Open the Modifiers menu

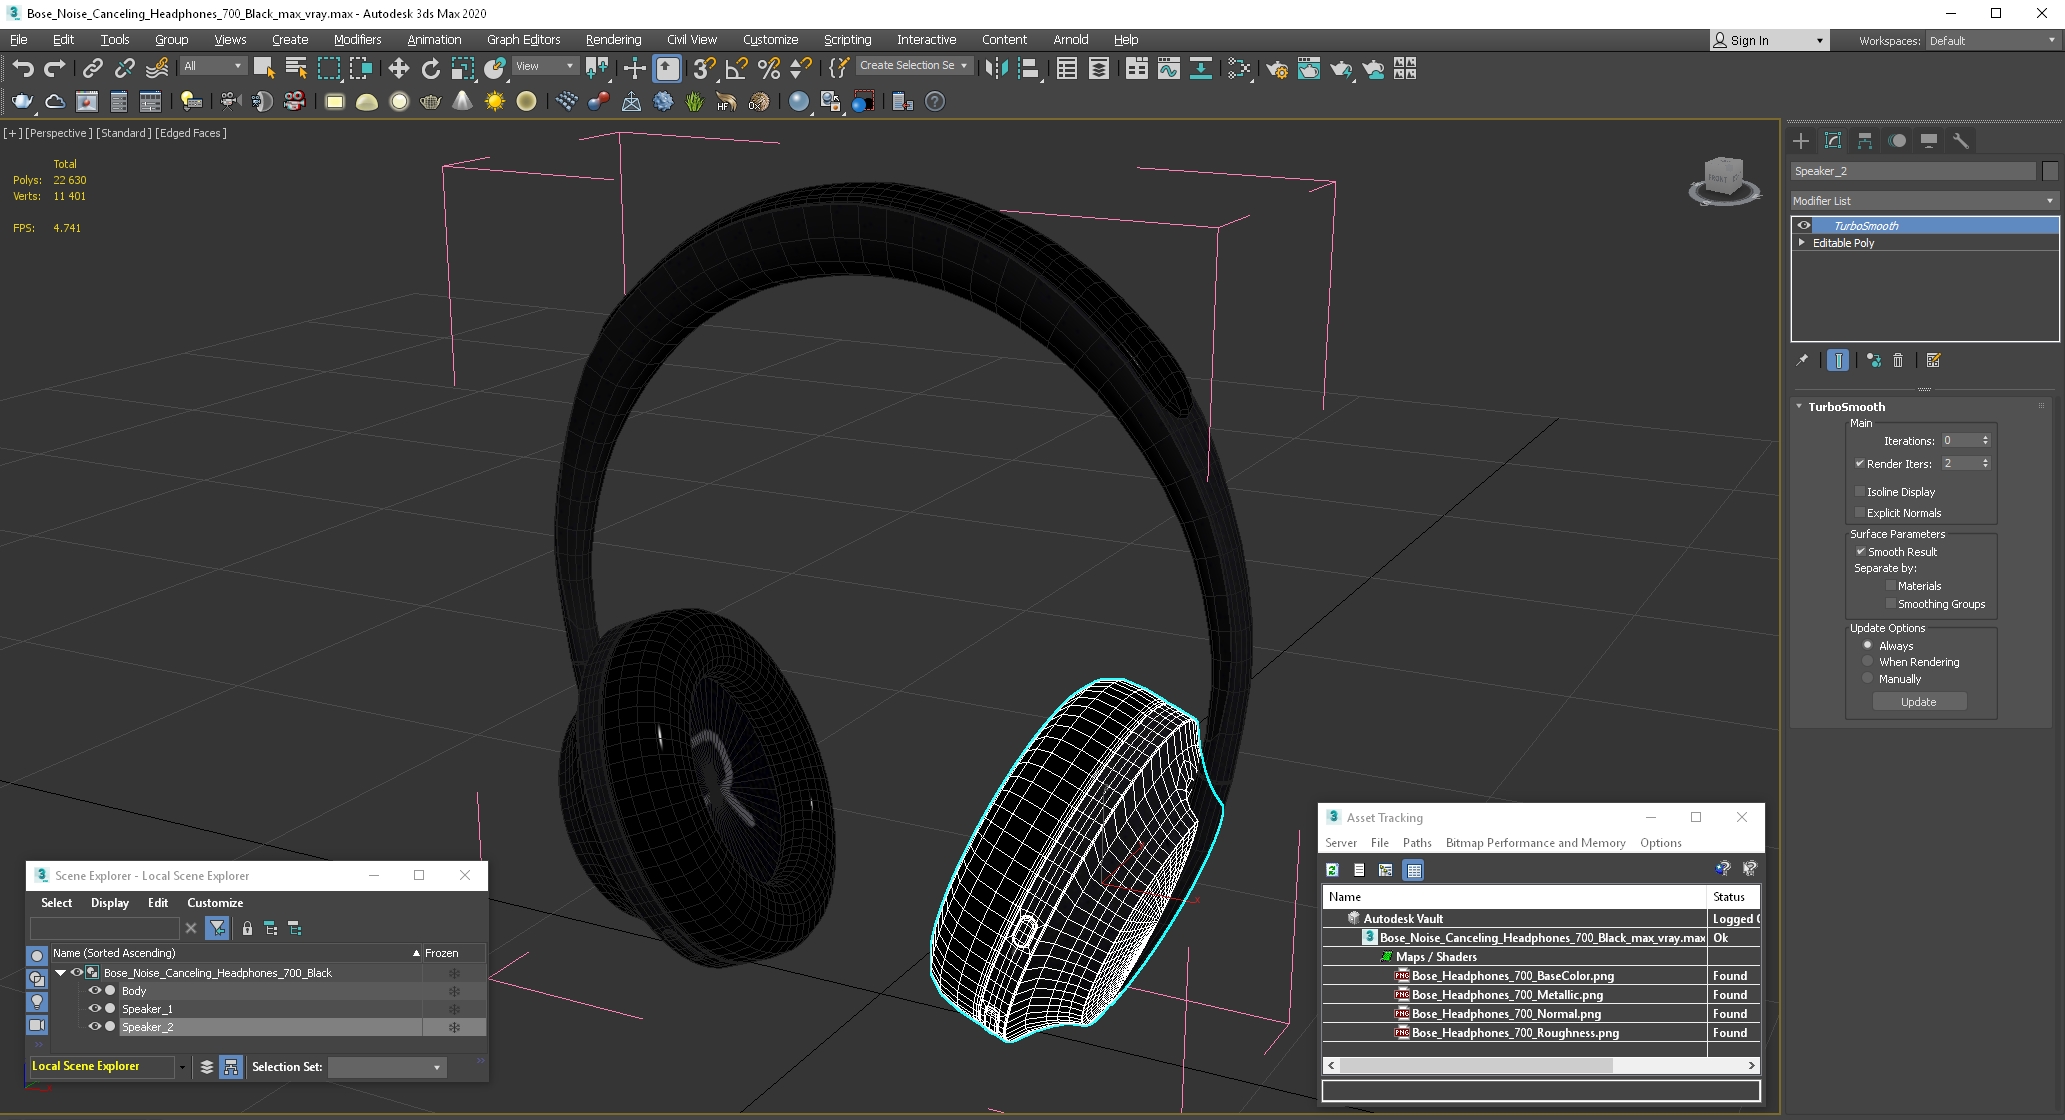357,40
